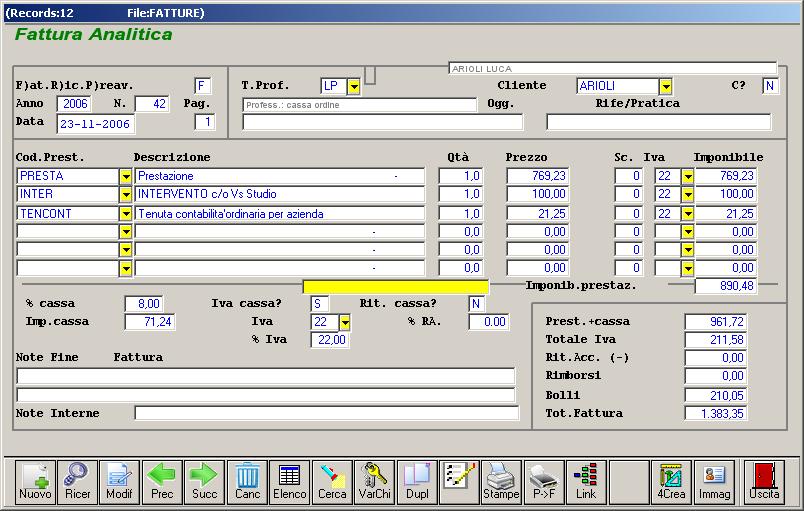Click the Rit. cassa? N field
The height and width of the screenshot is (511, 804).
point(476,304)
